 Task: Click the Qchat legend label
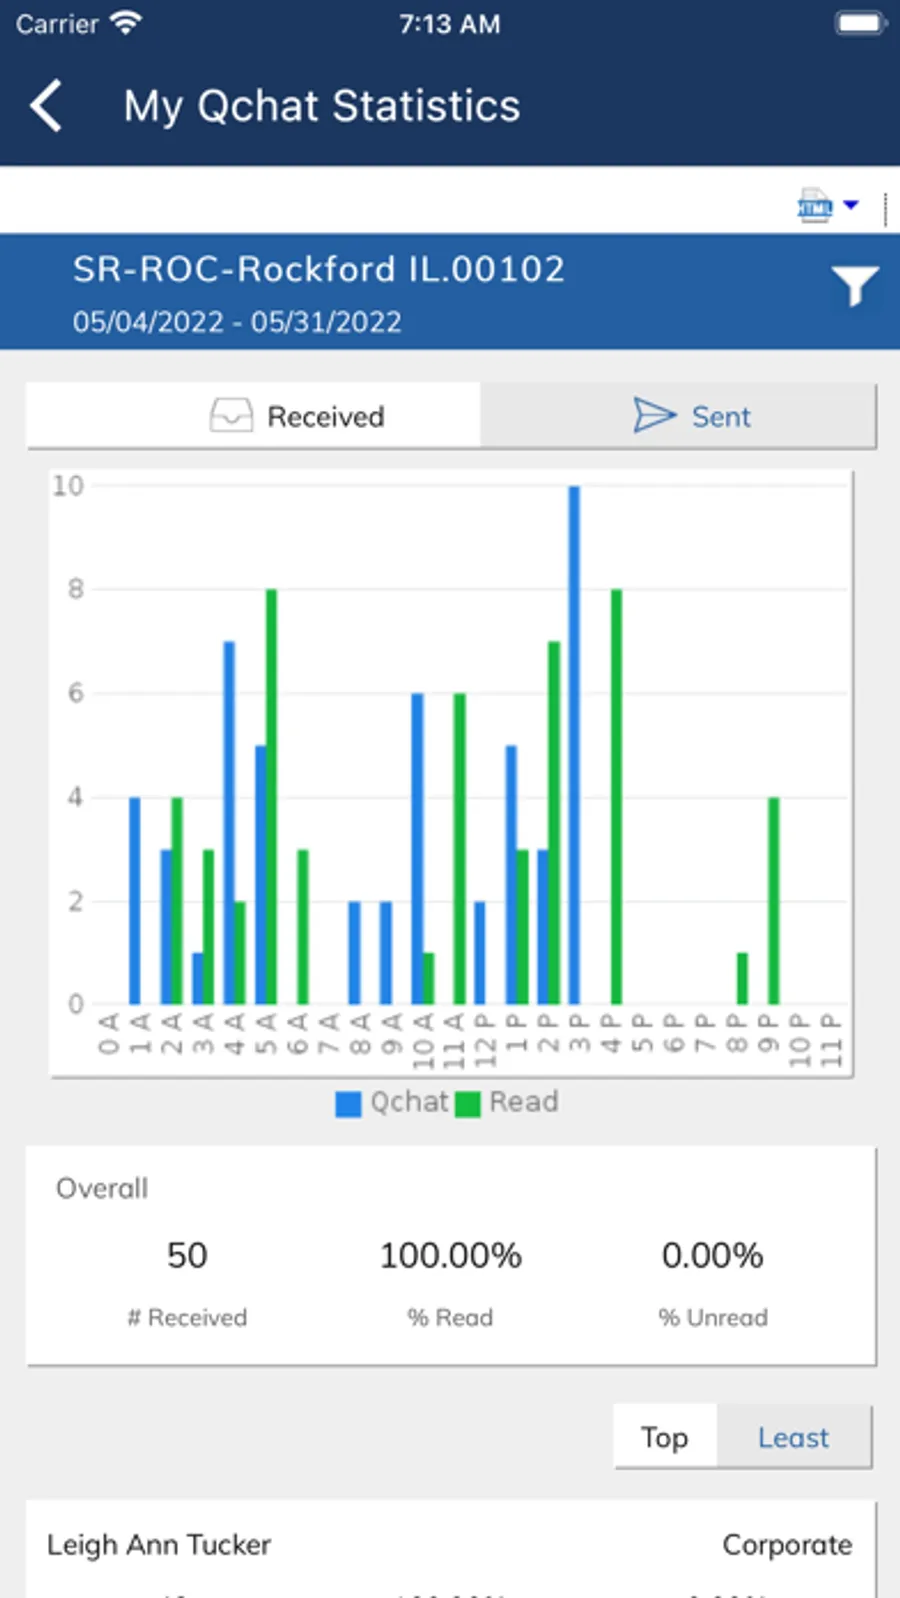tap(409, 1102)
